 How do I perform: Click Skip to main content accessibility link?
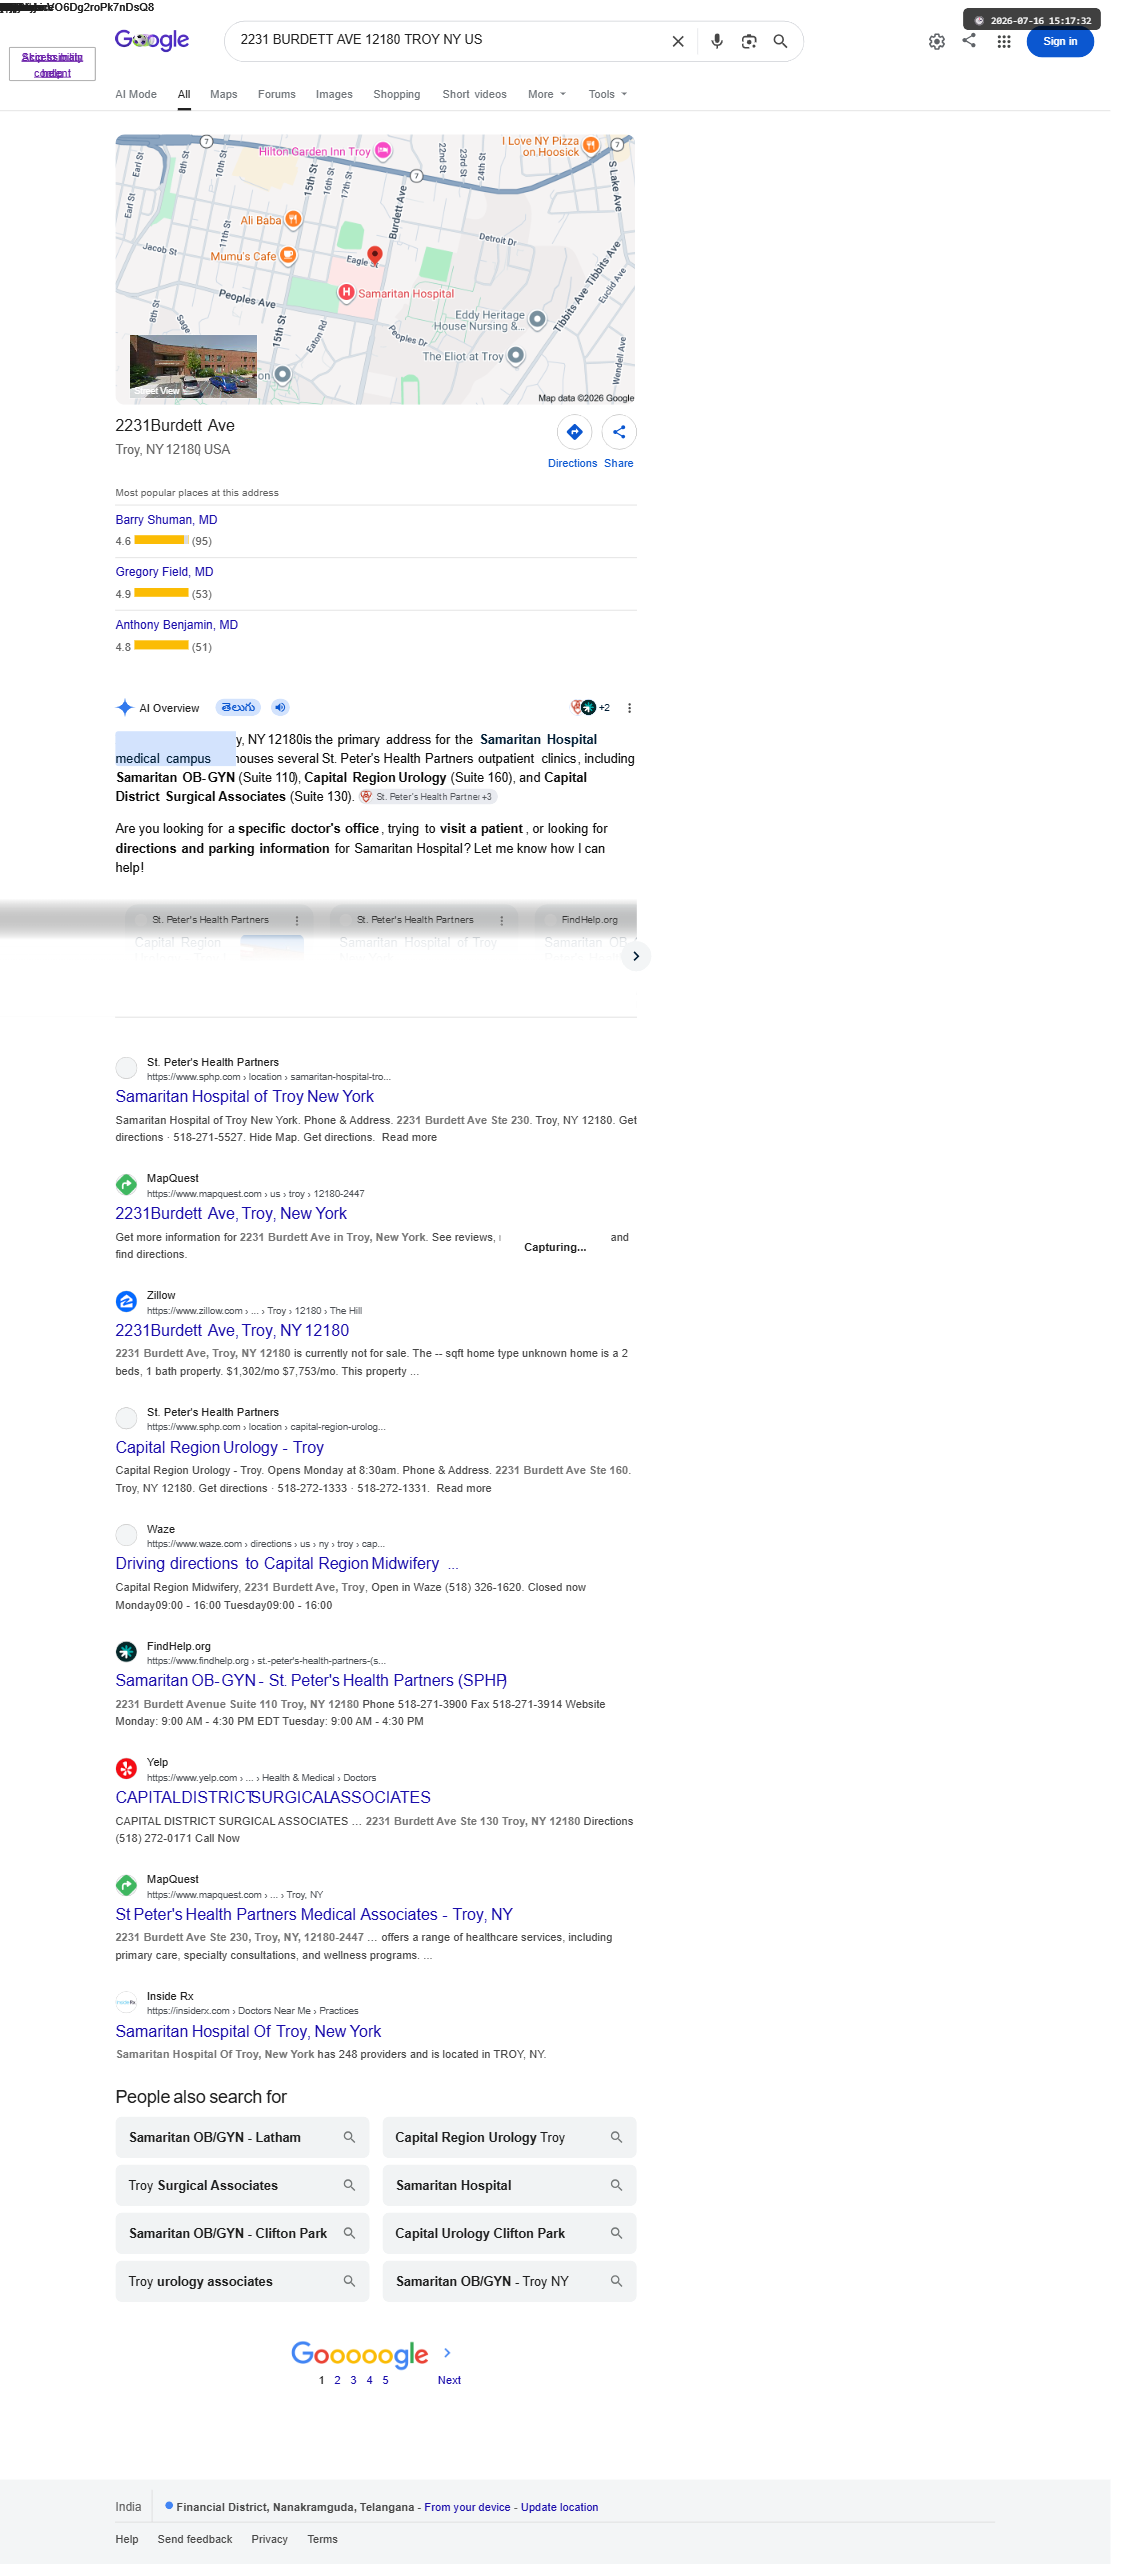[x=52, y=64]
